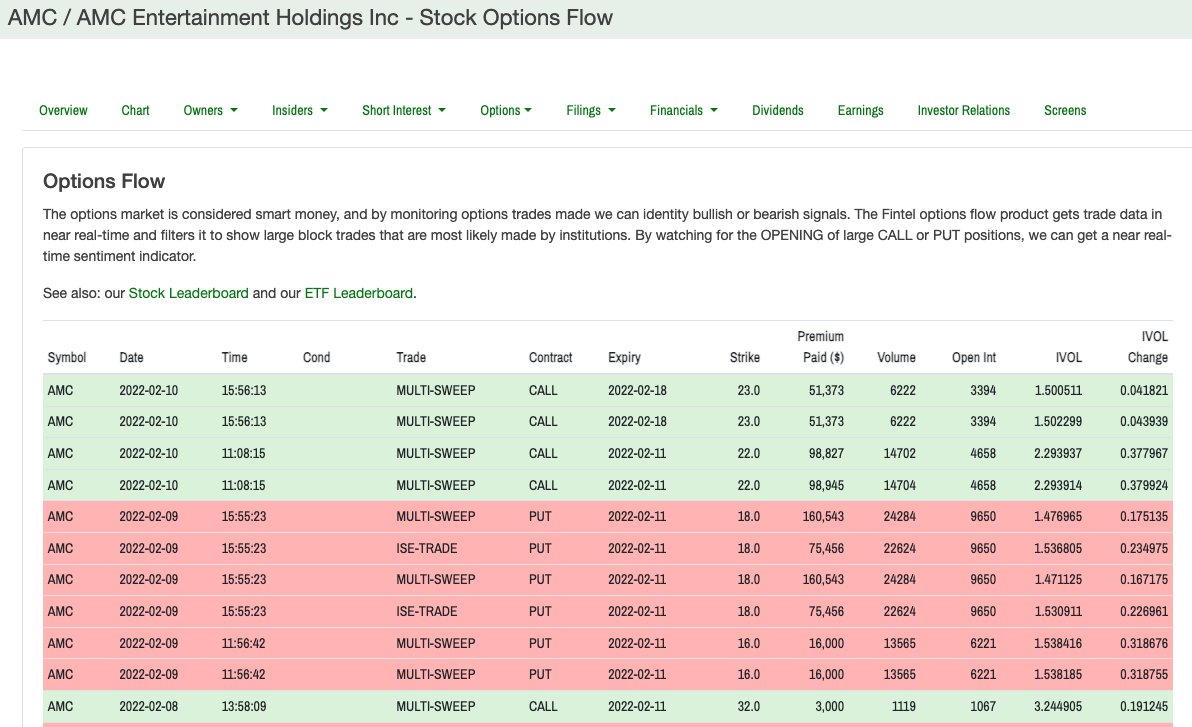Image resolution: width=1192 pixels, height=727 pixels.
Task: Open the Chart tab
Action: point(135,110)
